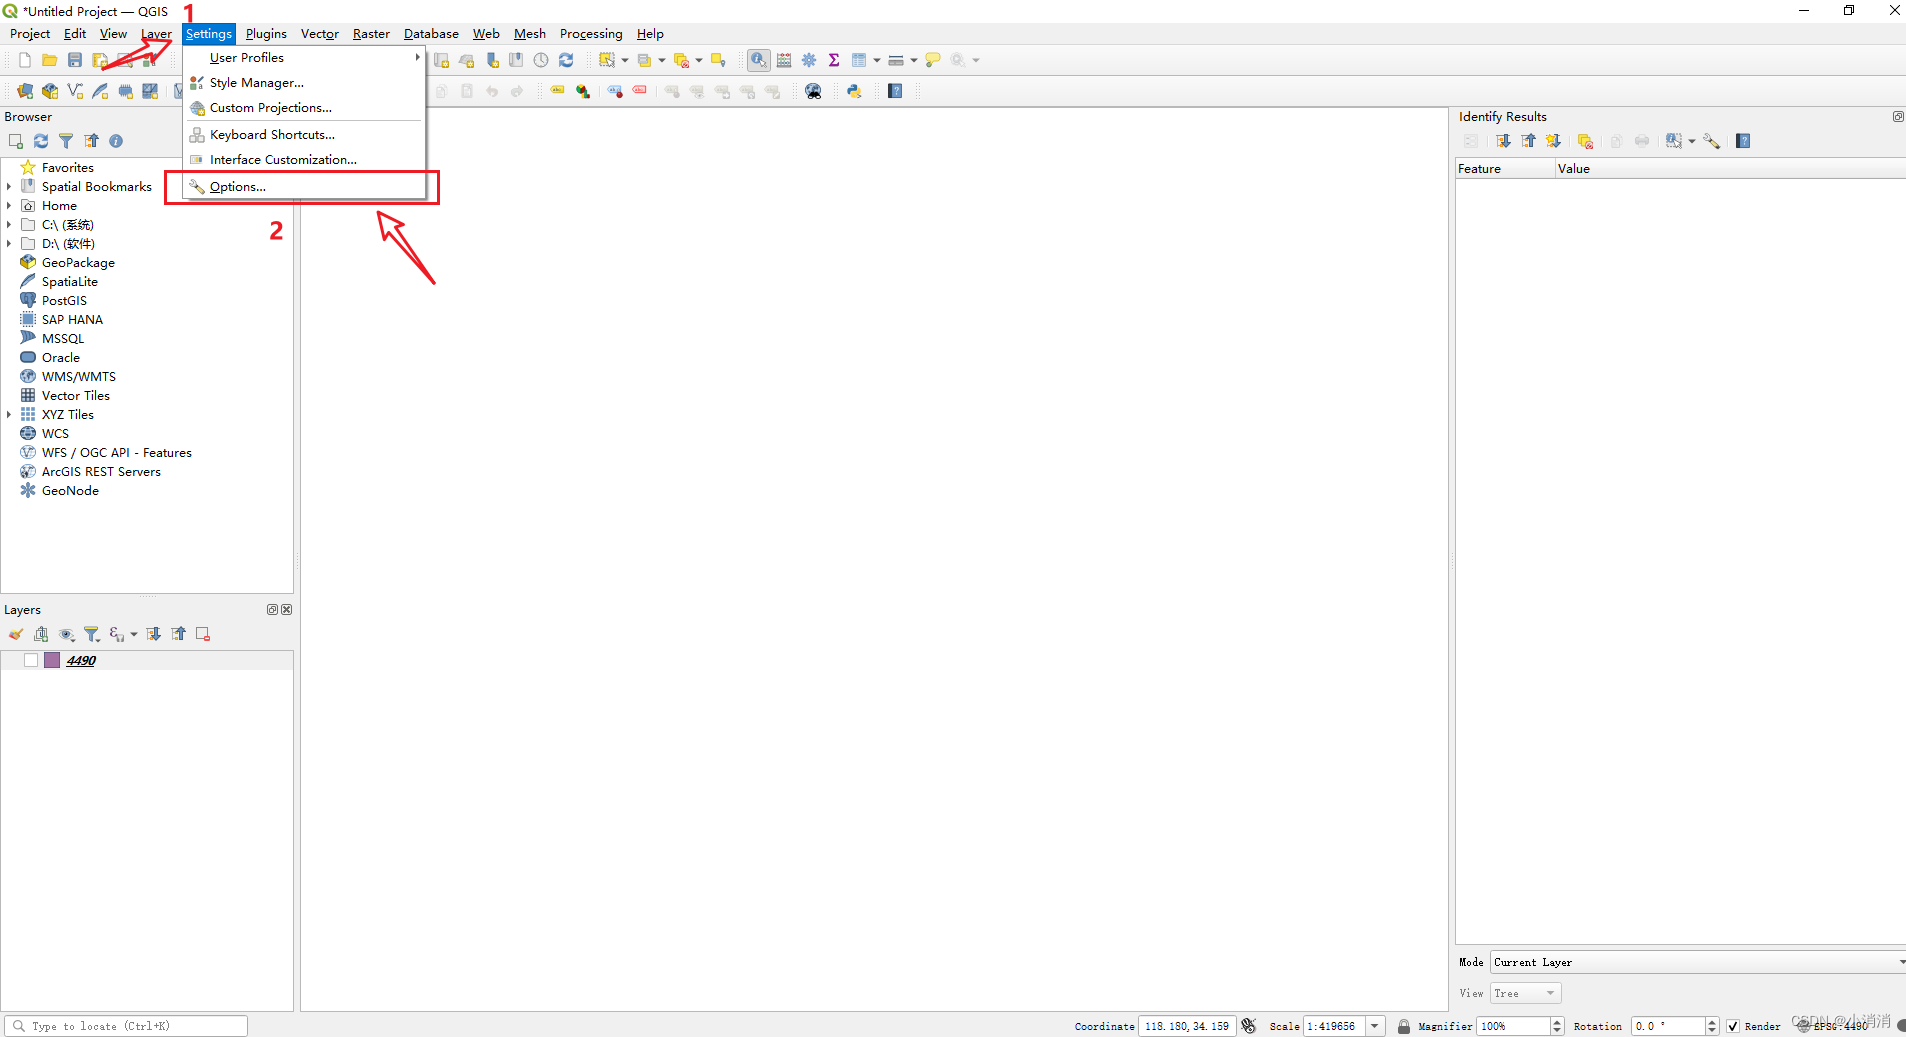This screenshot has width=1906, height=1037.
Task: Open Layer Styling panel brush icon
Action: tap(16, 634)
